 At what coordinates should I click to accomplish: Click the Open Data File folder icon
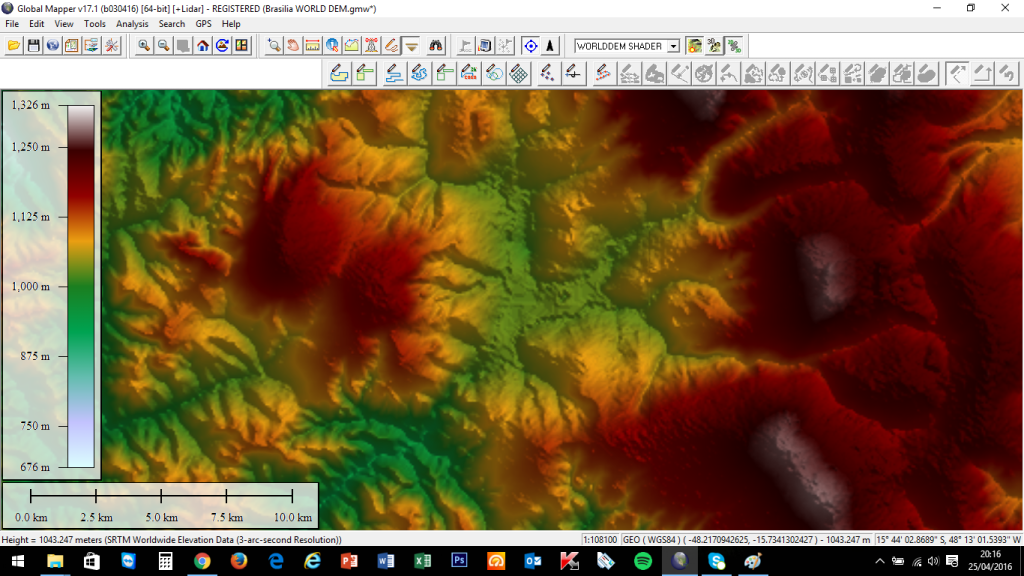pyautogui.click(x=13, y=45)
